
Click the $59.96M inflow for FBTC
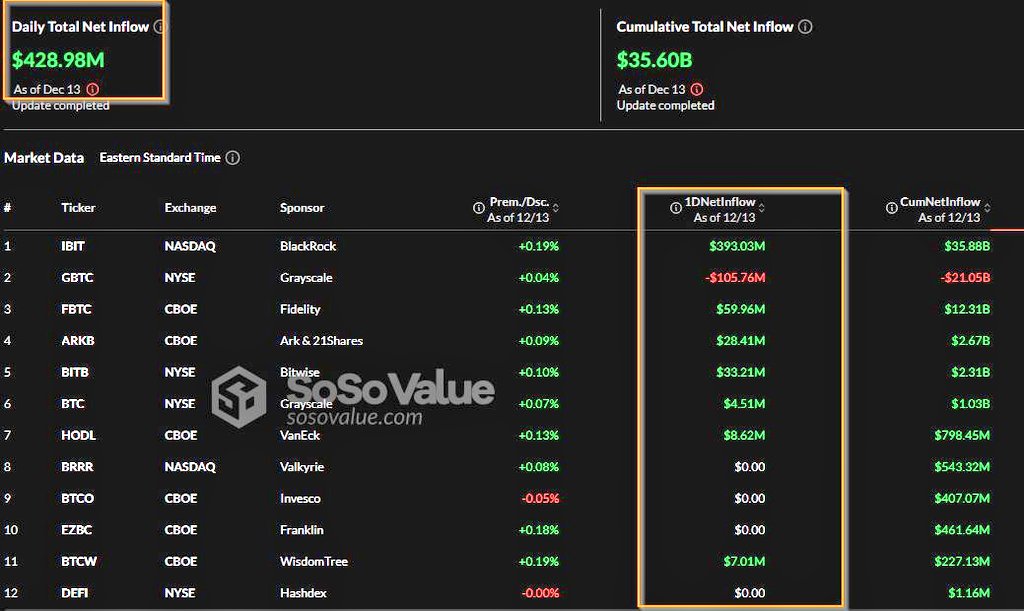tap(741, 309)
